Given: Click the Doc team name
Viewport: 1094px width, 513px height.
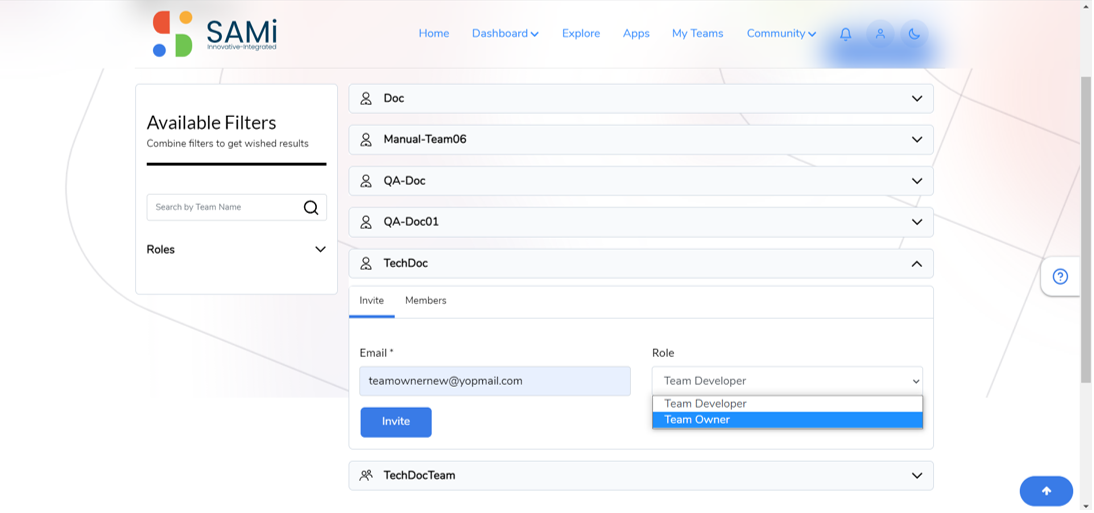Looking at the screenshot, I should tap(394, 98).
